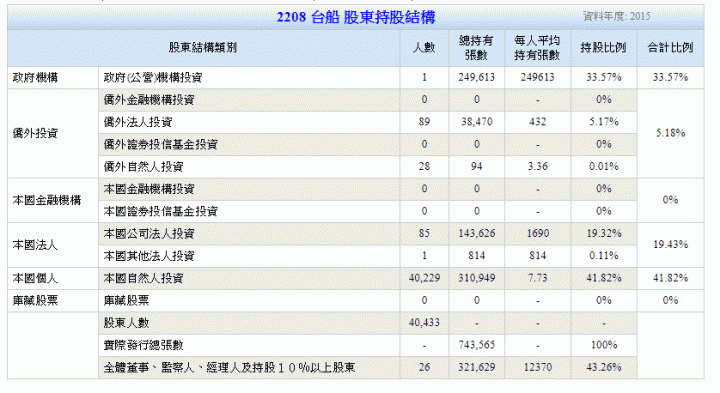The height and width of the screenshot is (393, 720).
Task: Click the 19.32% holding ratio value
Action: tap(604, 234)
